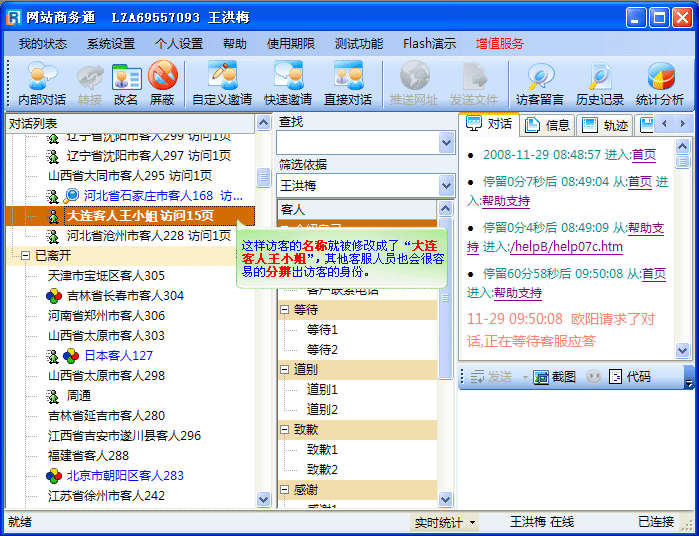This screenshot has height=536, width=699.
Task: Open 历史记录 history records
Action: coord(600,82)
